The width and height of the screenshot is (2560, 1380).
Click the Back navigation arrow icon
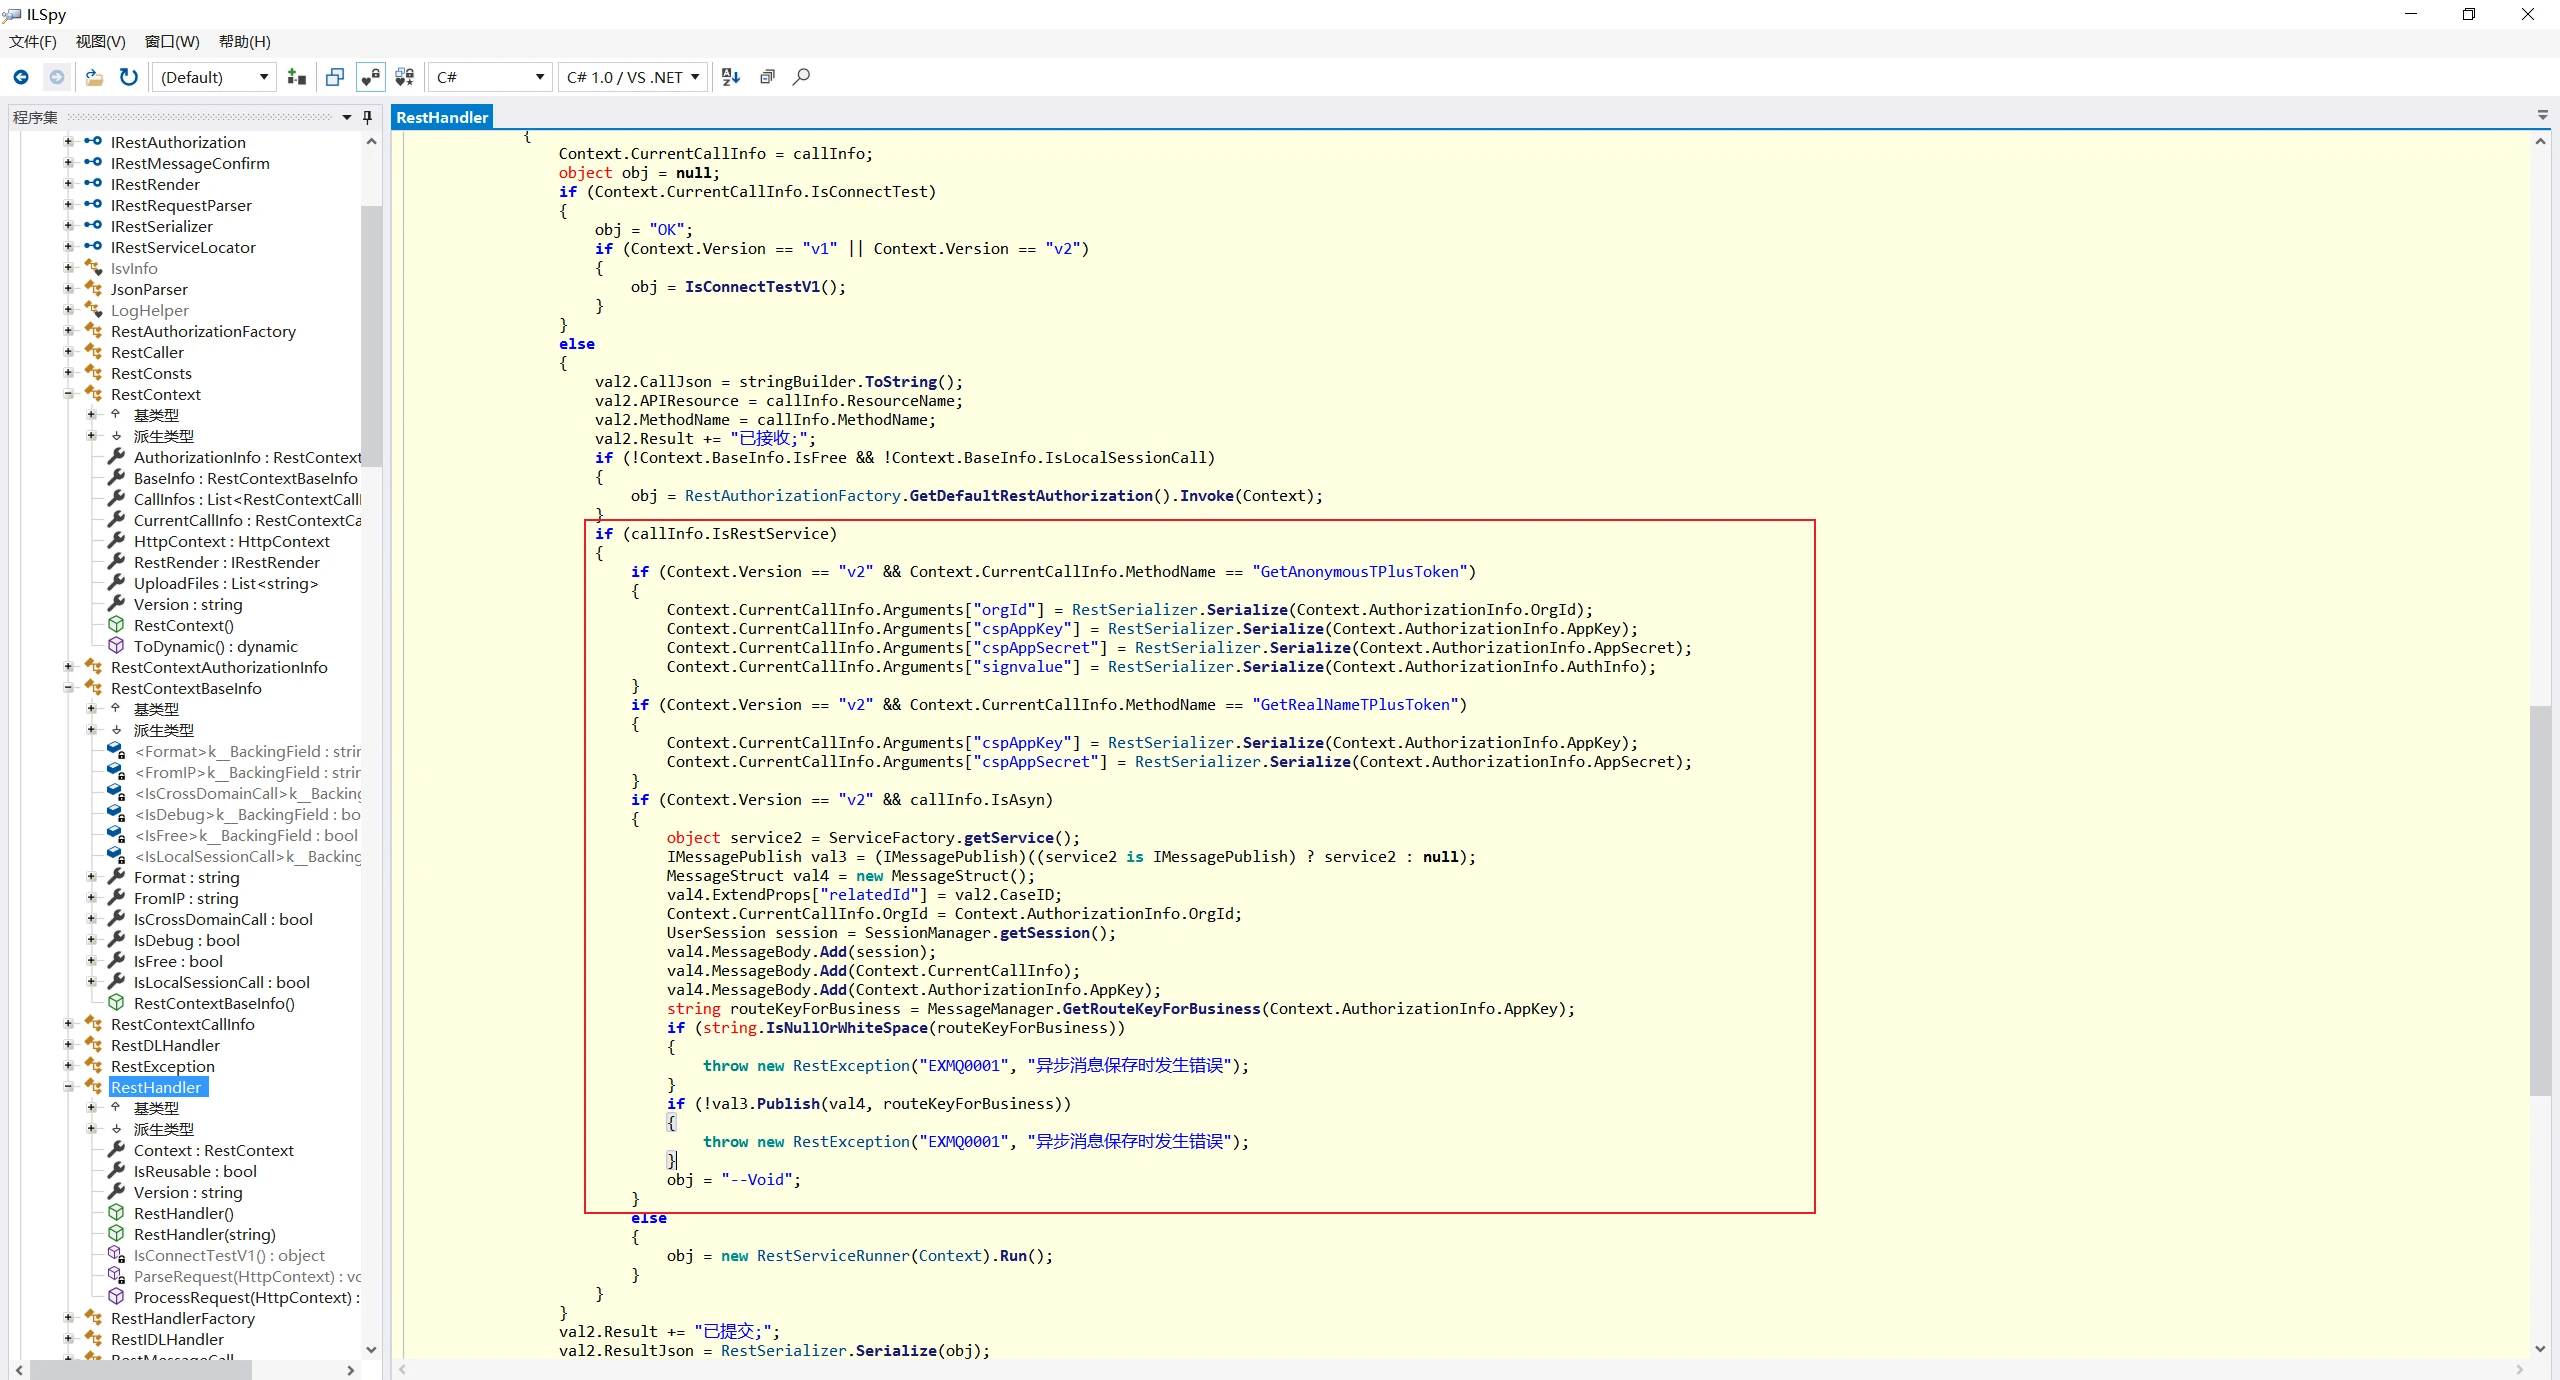[x=21, y=77]
